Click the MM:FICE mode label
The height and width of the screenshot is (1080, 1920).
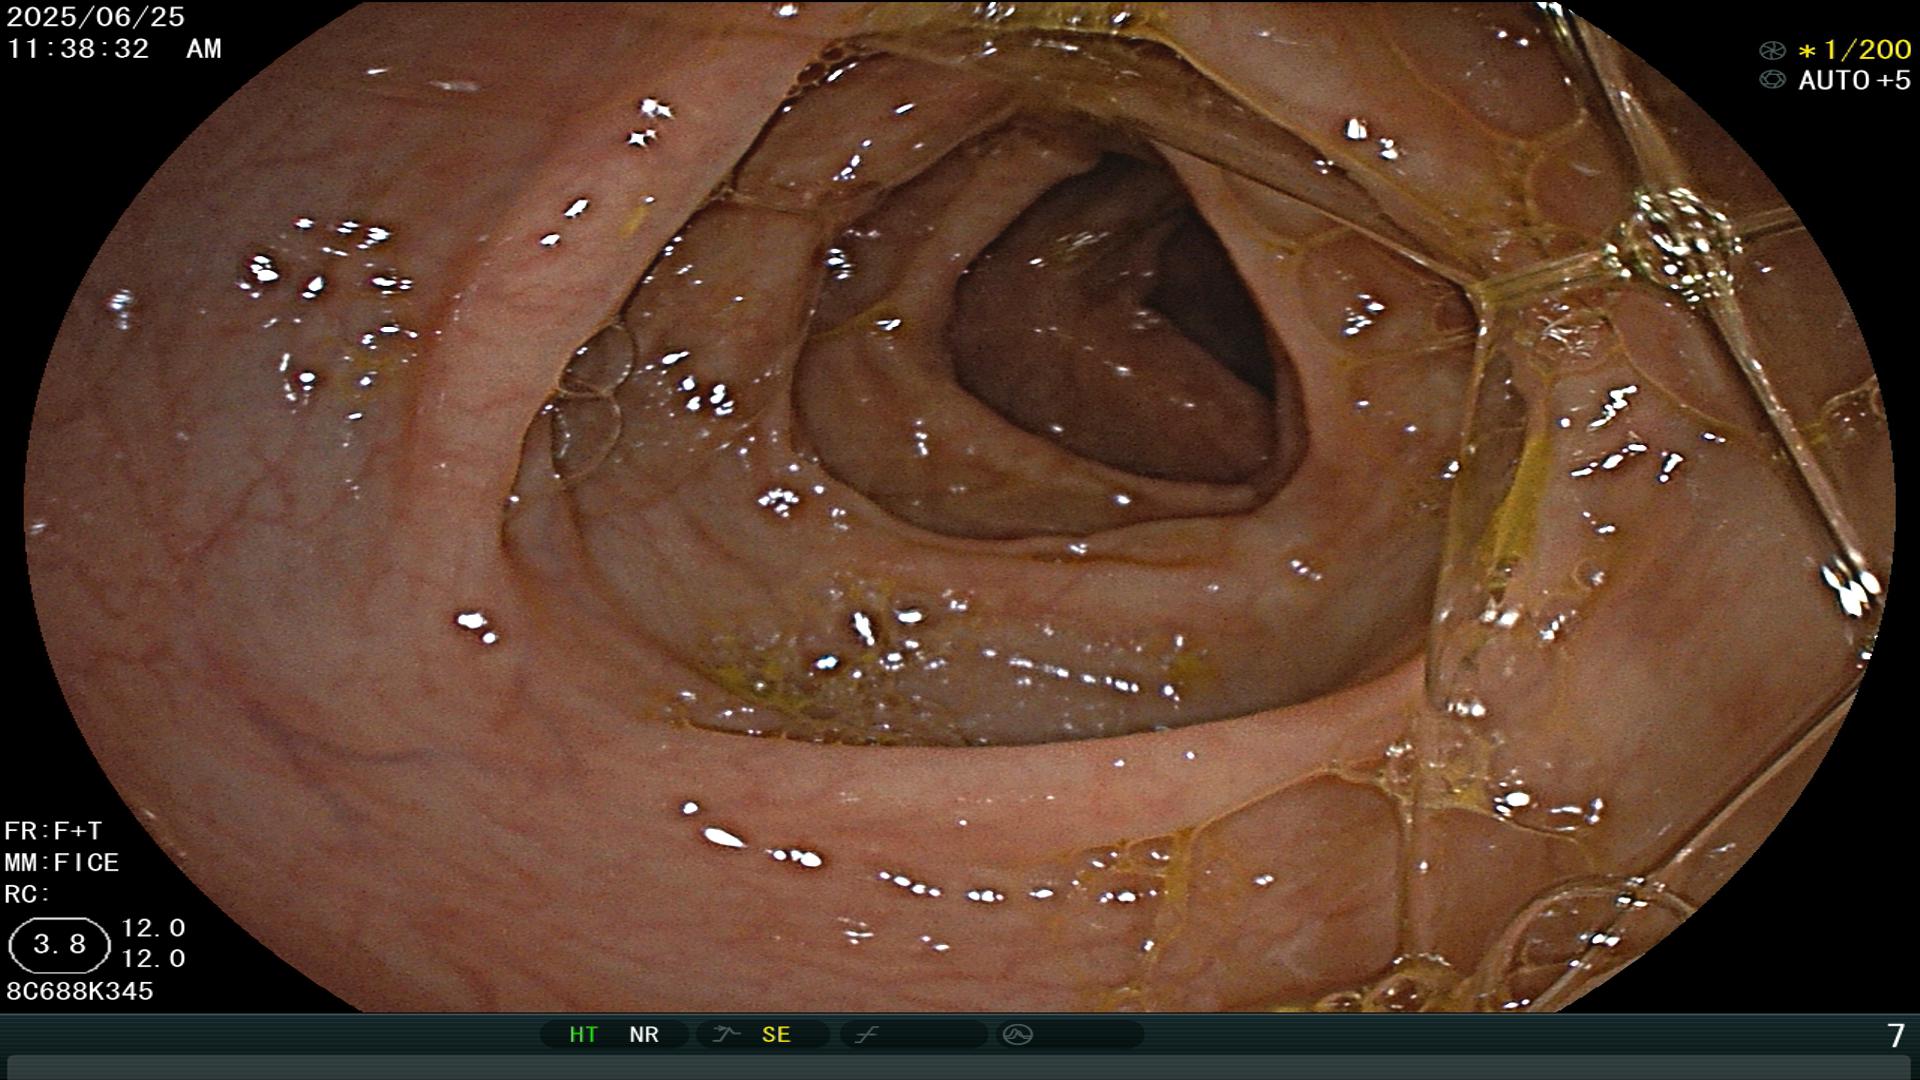(62, 862)
